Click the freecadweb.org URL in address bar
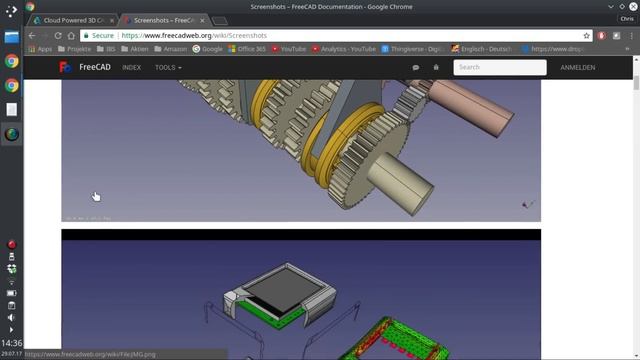The image size is (640, 360). tap(194, 36)
